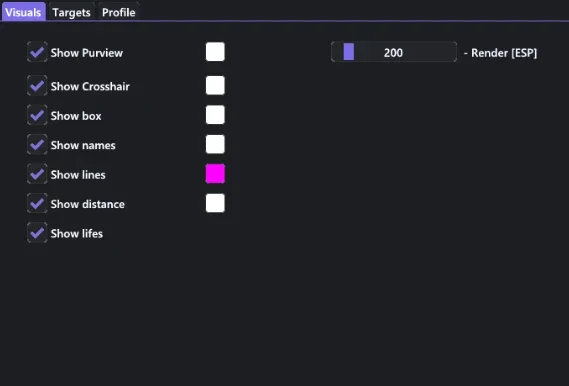
Task: Click the Render [ESP] label
Action: (x=504, y=53)
